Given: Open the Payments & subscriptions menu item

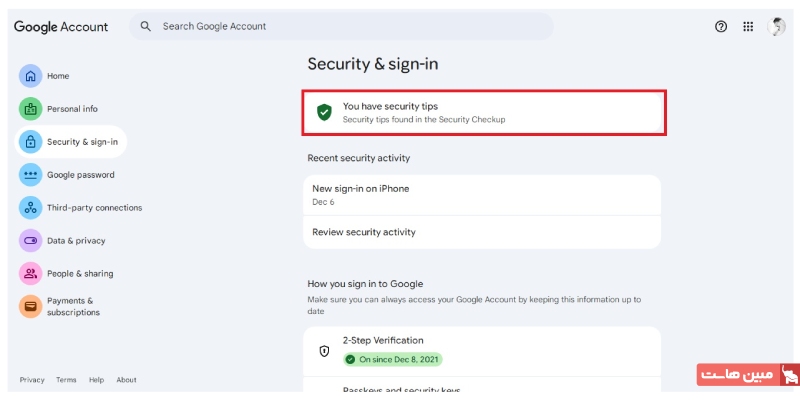Looking at the screenshot, I should pos(73,306).
